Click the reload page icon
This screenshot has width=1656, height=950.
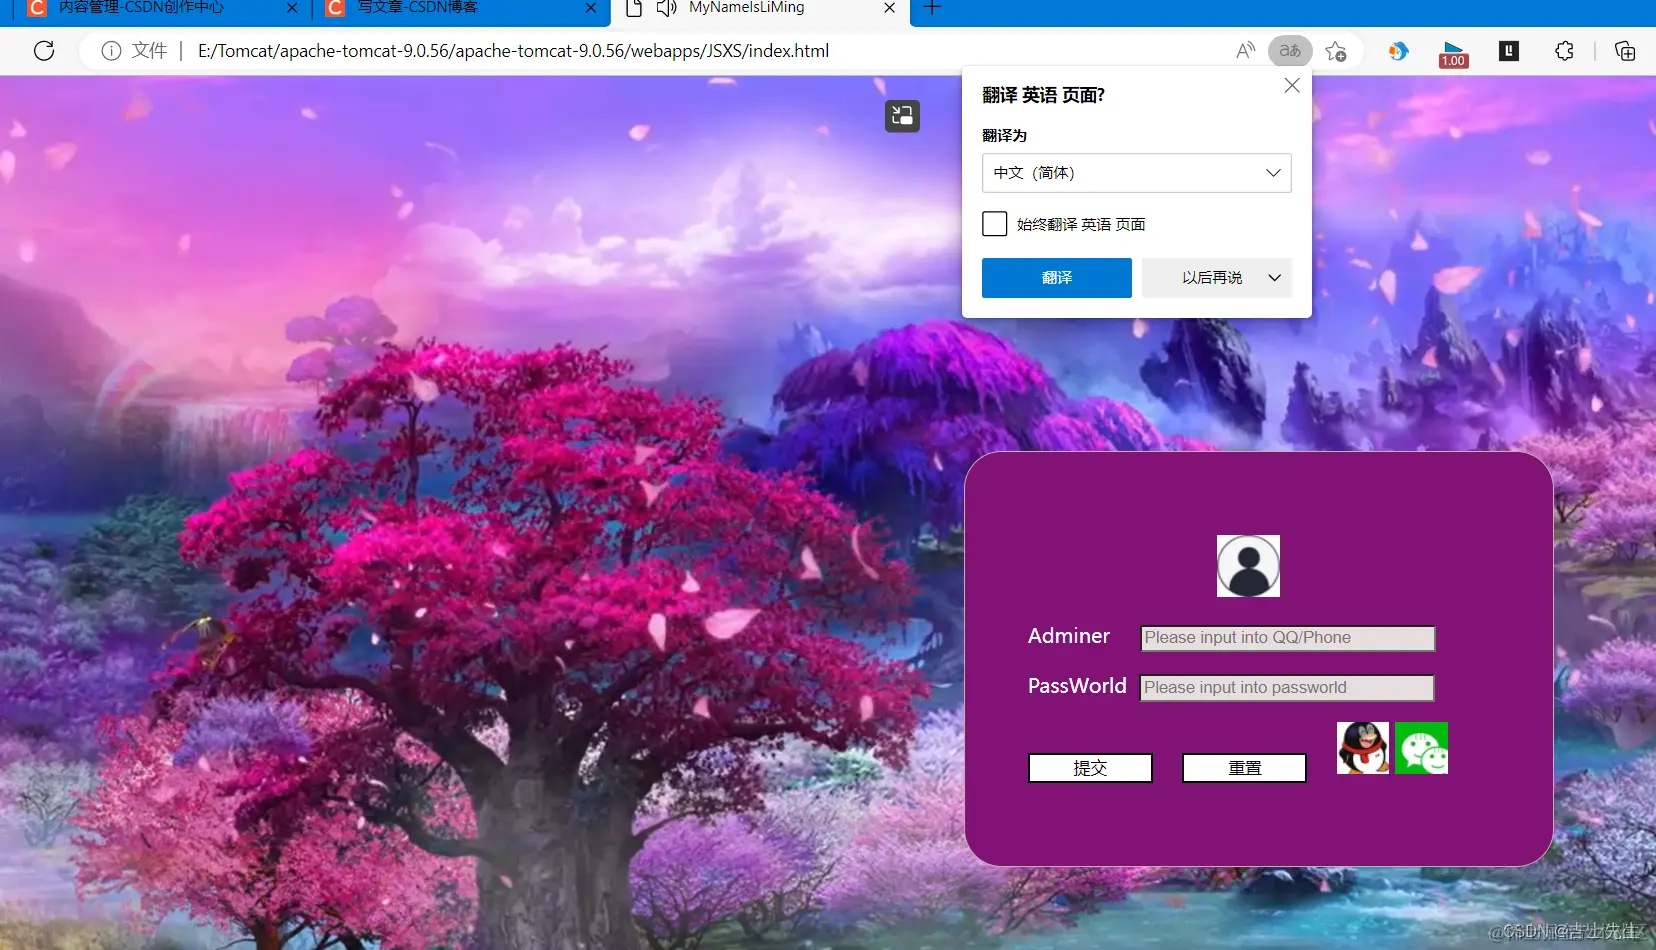(x=44, y=50)
